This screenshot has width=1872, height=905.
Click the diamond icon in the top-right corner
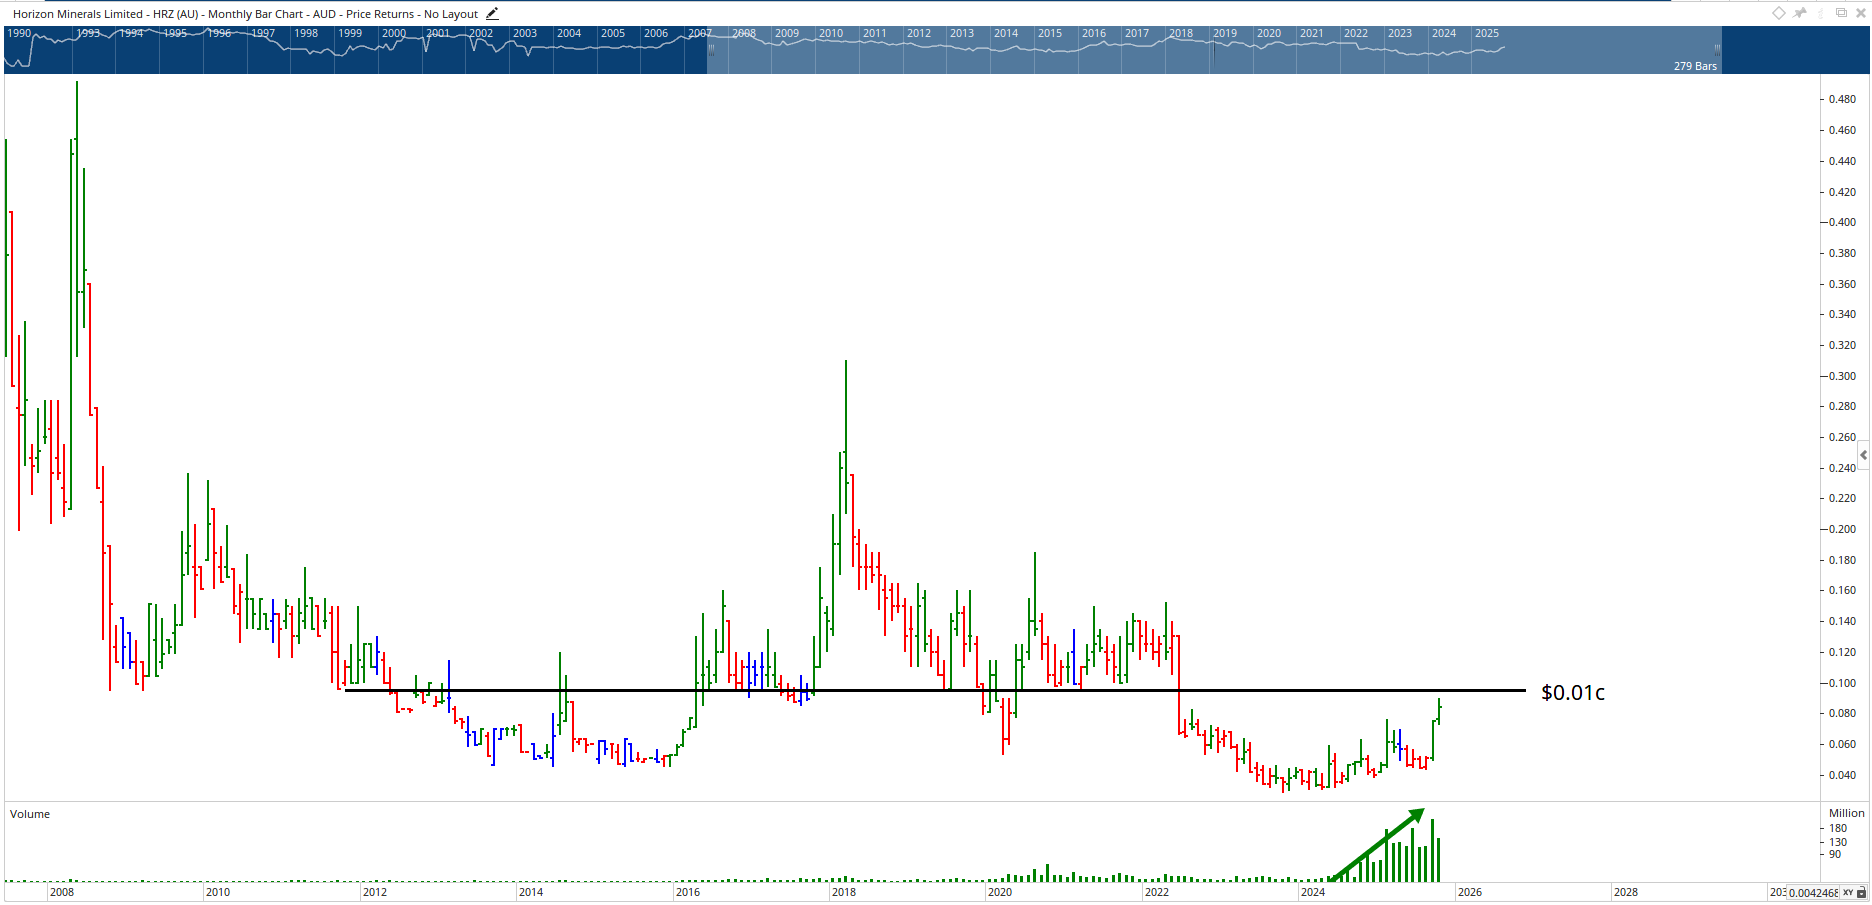[1779, 13]
